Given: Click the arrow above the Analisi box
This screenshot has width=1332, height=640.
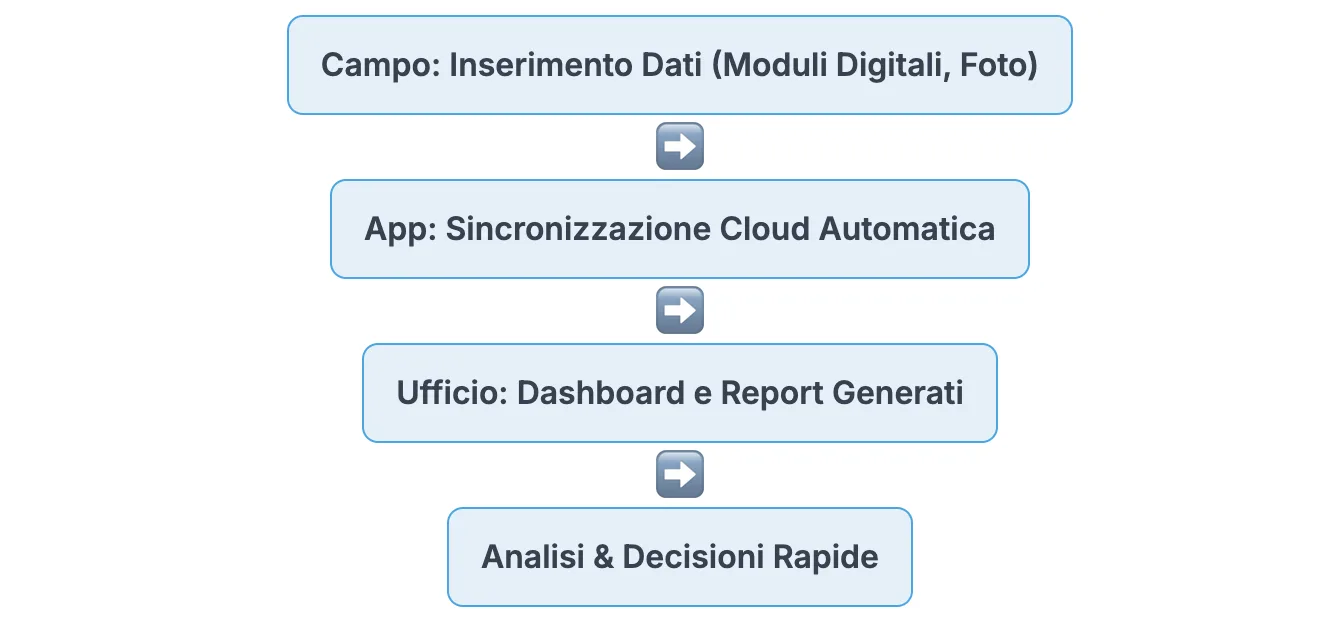Looking at the screenshot, I should click(680, 475).
